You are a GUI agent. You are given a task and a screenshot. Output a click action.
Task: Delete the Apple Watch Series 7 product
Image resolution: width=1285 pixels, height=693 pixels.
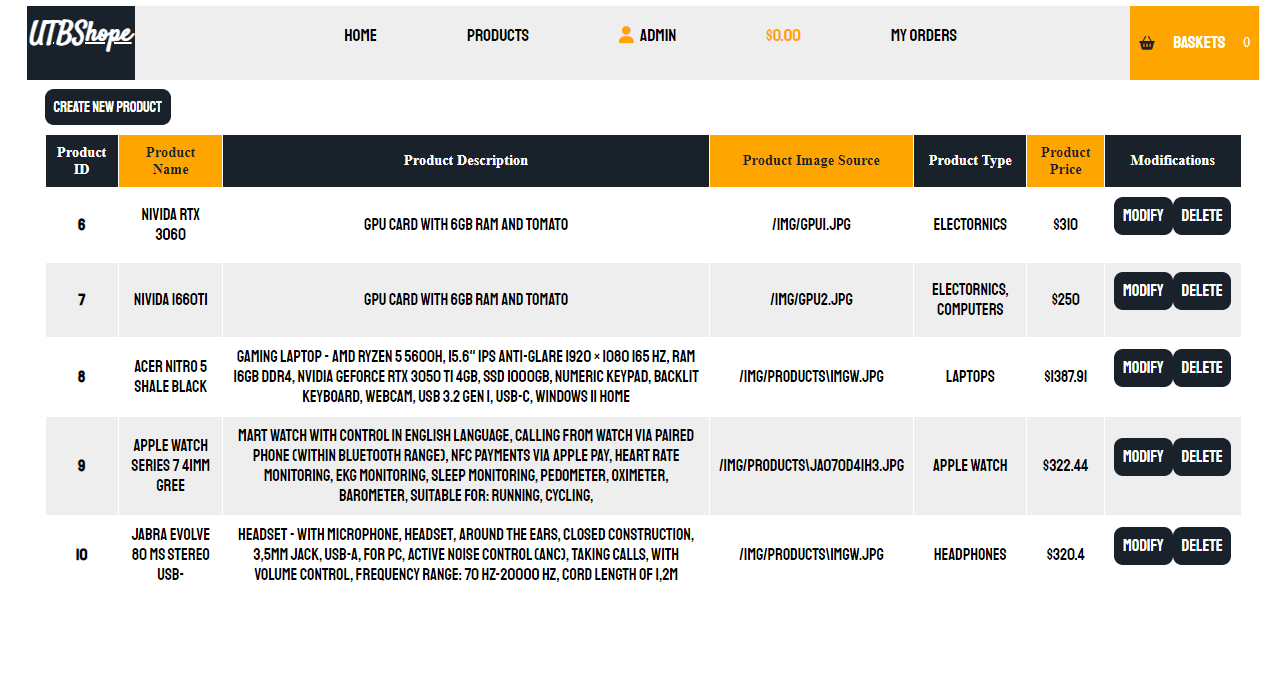(1202, 457)
